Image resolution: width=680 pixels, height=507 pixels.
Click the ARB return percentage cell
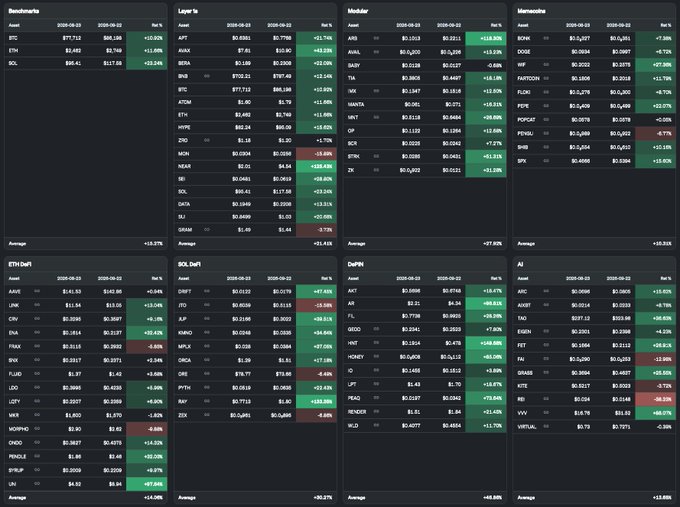(486, 39)
